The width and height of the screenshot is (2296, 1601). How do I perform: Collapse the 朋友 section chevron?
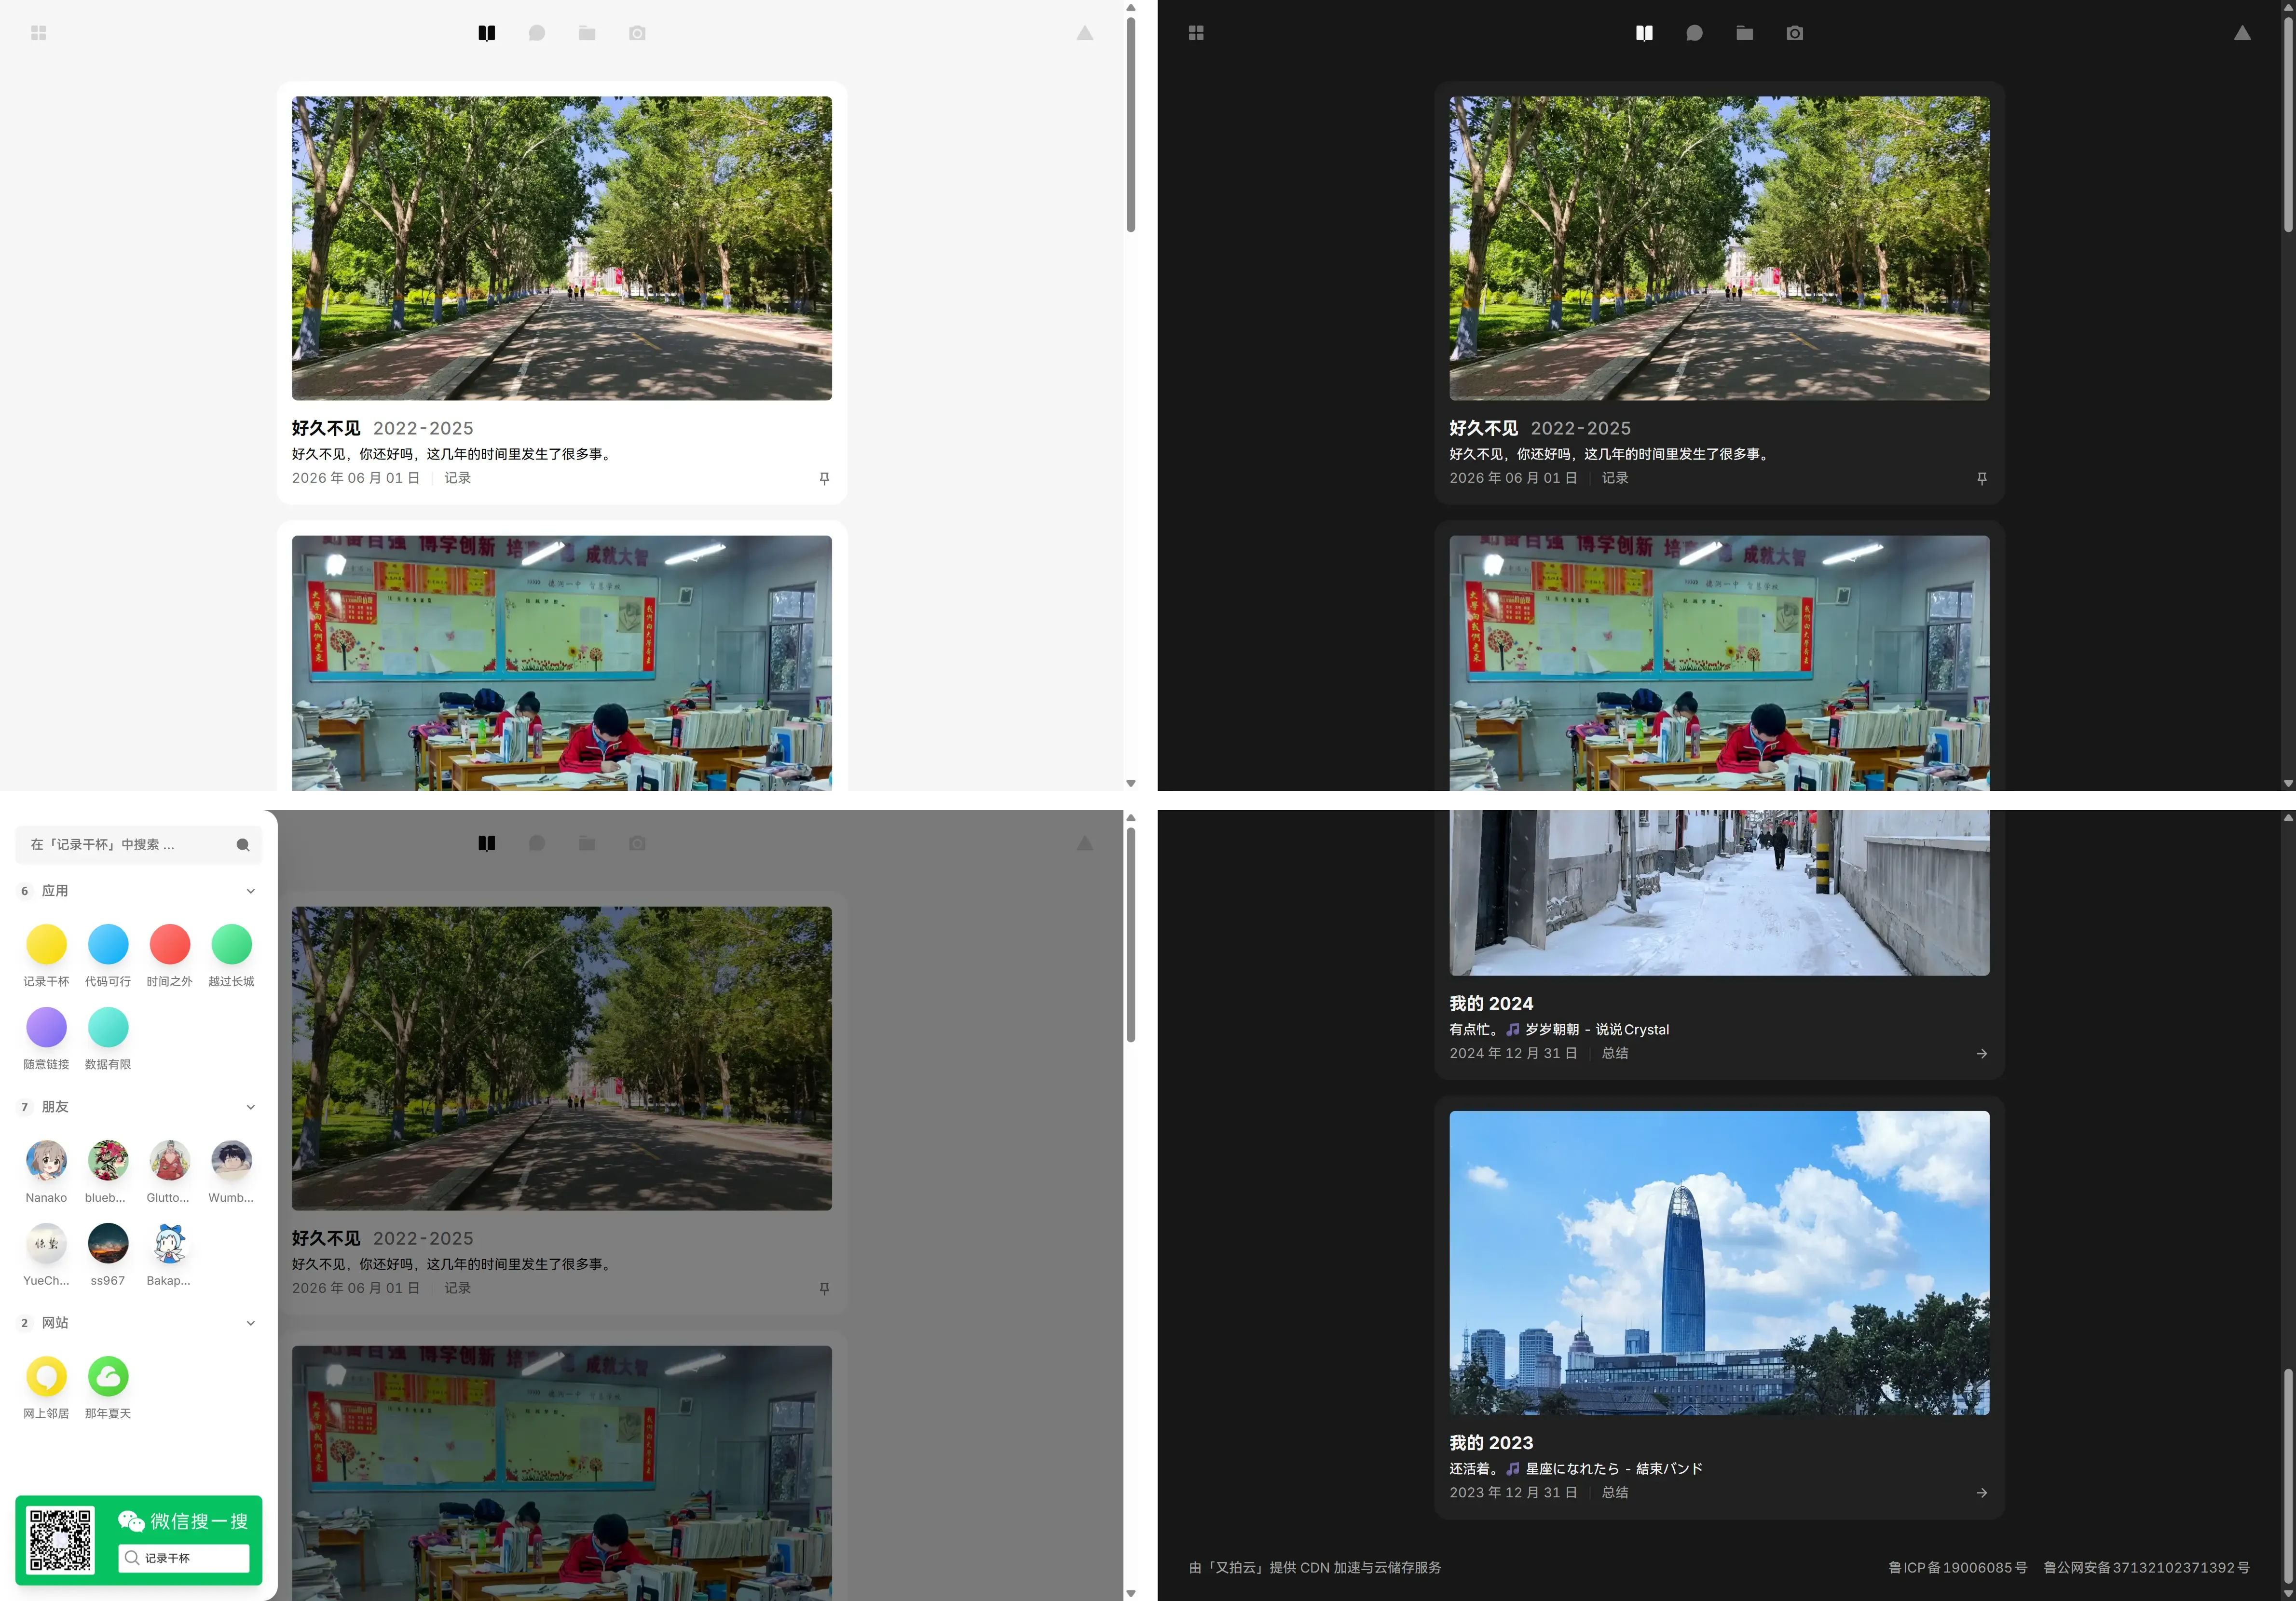250,1107
